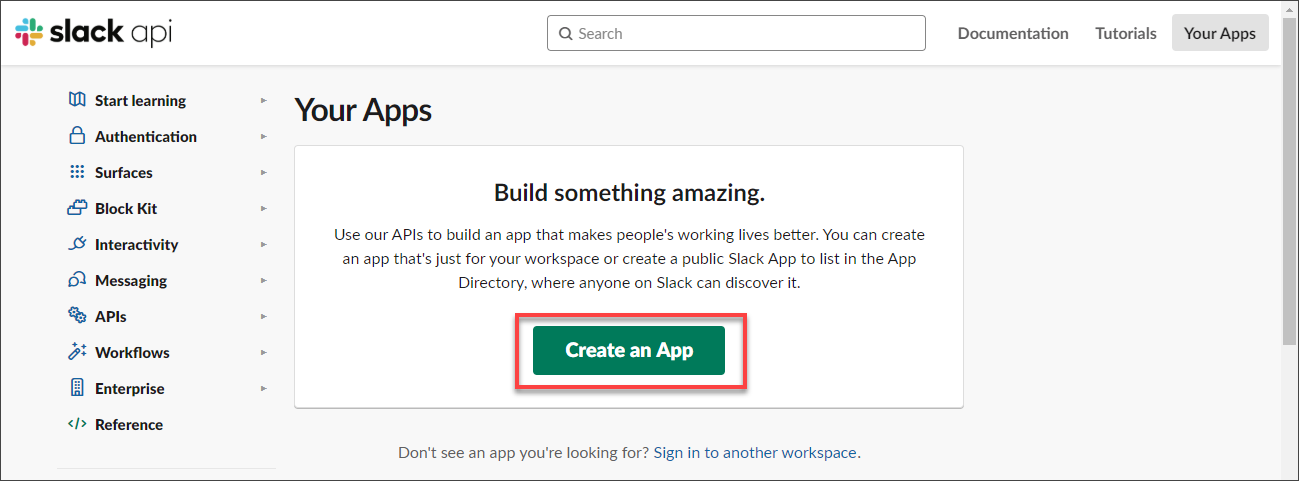Click the Workflows wand icon
This screenshot has height=481, width=1299.
coord(77,352)
